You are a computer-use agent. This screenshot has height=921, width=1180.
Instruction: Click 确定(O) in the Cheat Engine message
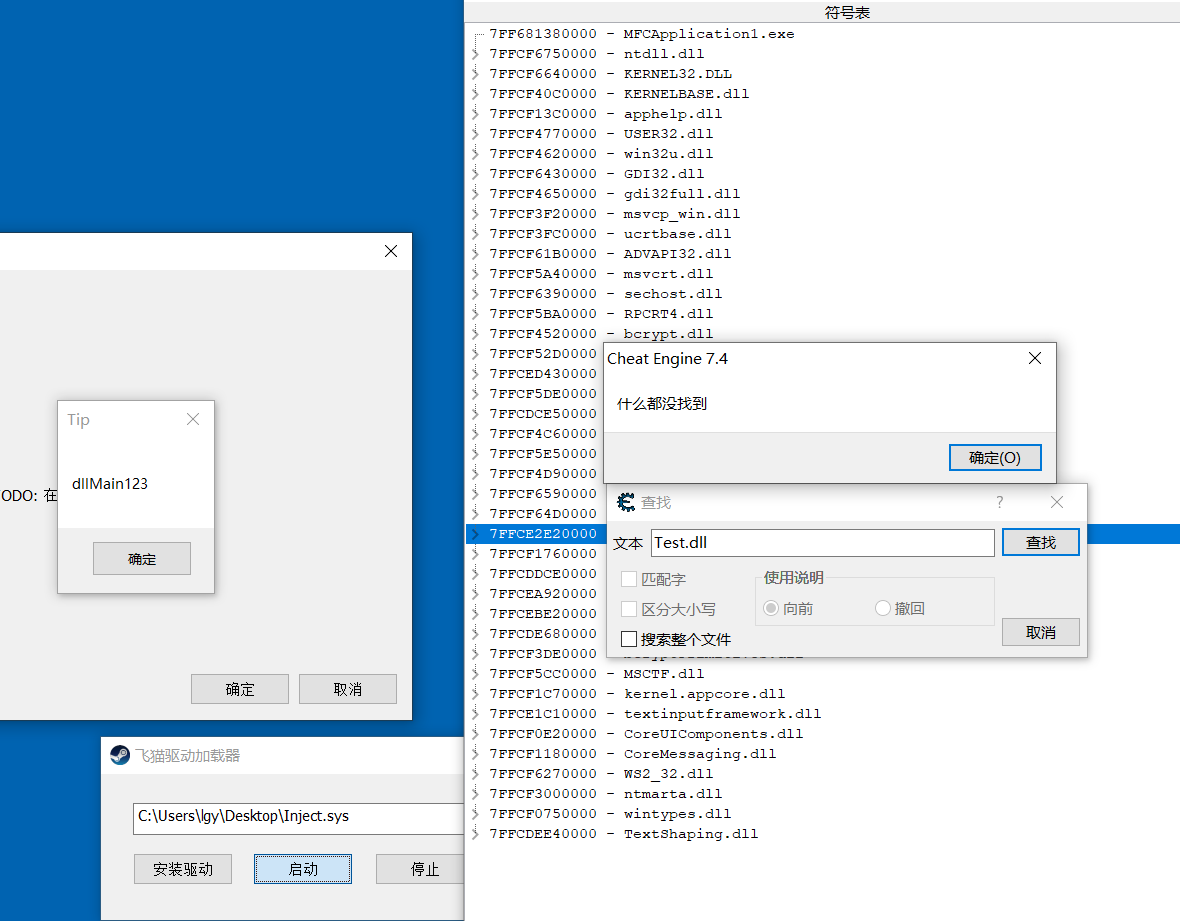point(995,457)
